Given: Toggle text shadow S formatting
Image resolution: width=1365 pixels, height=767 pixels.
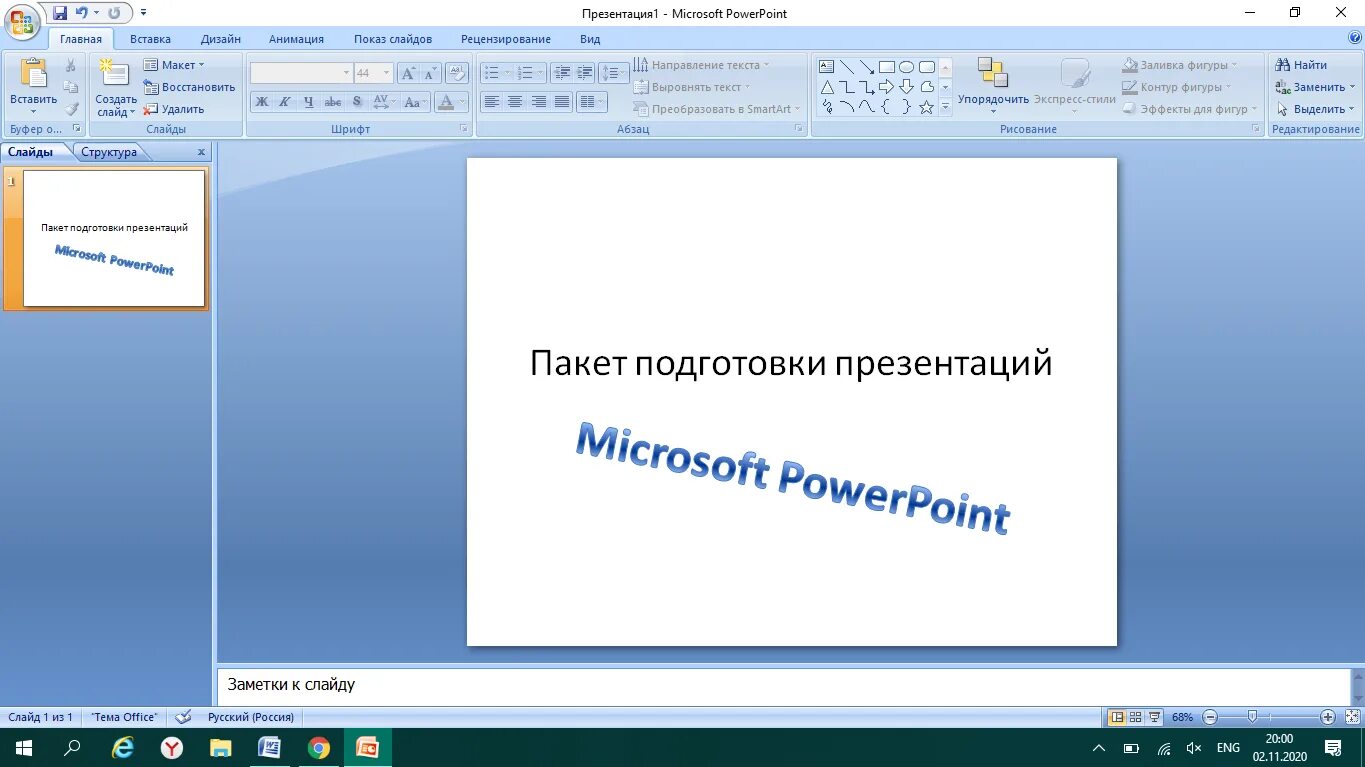Looking at the screenshot, I should (x=357, y=102).
